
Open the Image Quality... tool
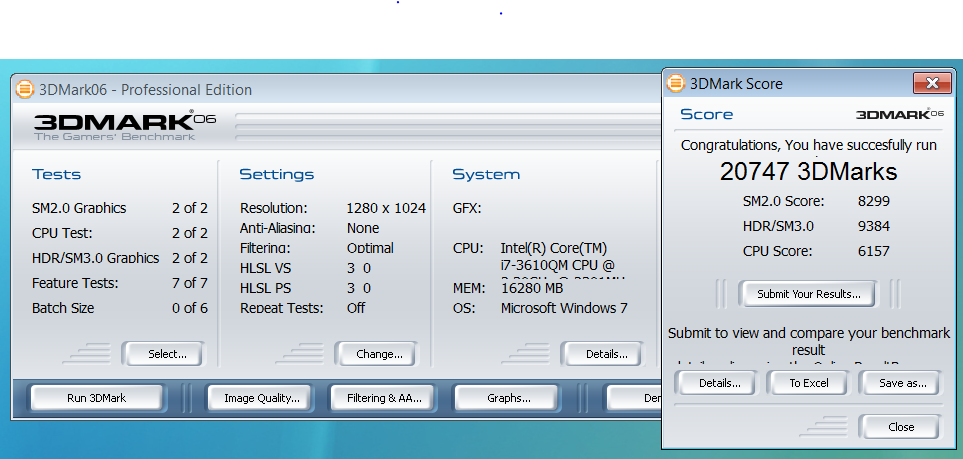[260, 398]
